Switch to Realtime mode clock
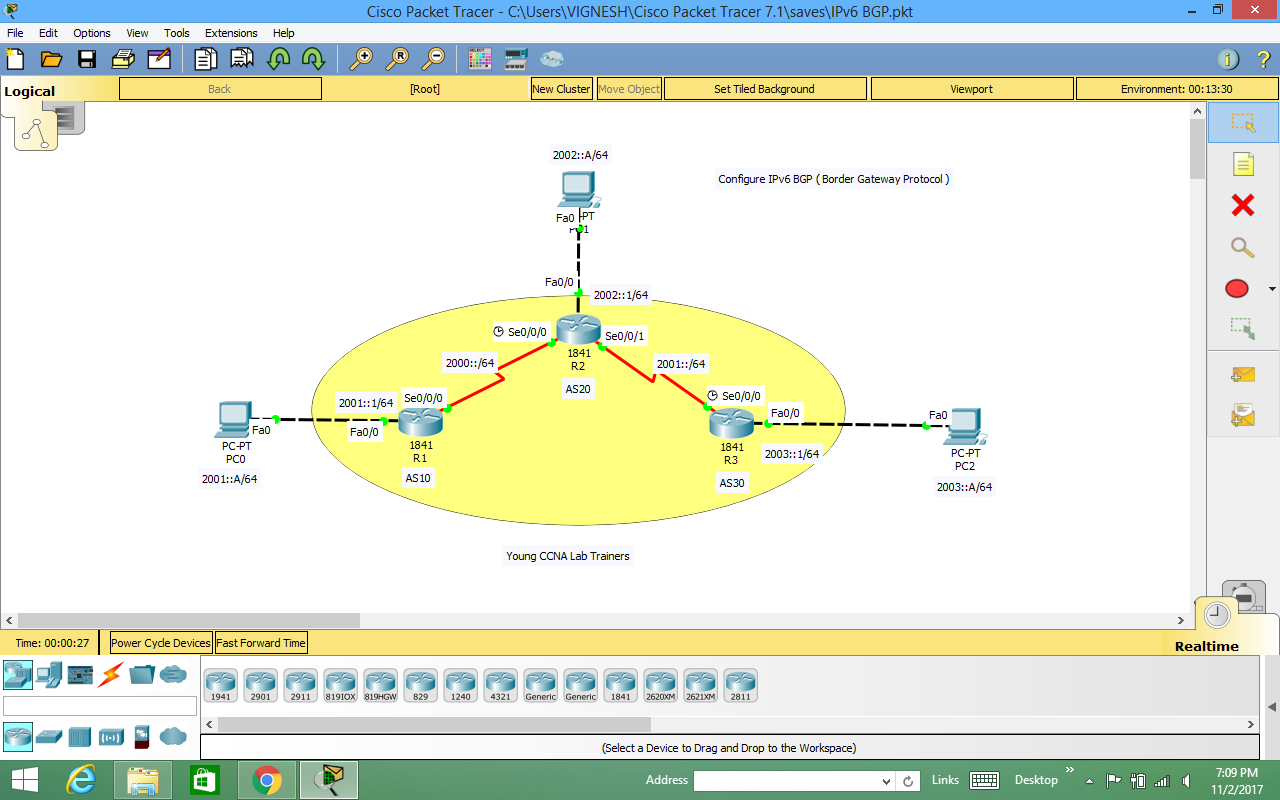The height and width of the screenshot is (800, 1280). pos(1216,614)
